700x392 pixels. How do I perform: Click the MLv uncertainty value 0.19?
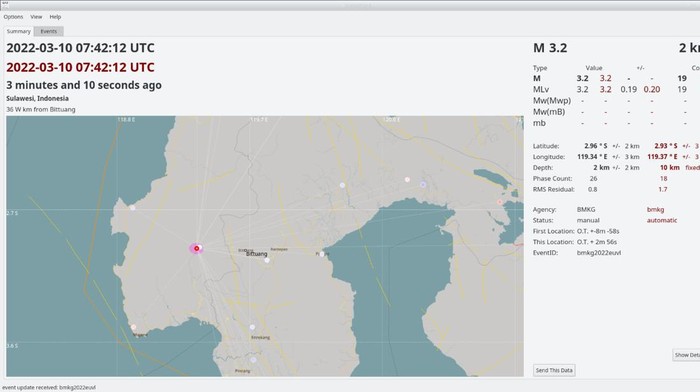(629, 89)
